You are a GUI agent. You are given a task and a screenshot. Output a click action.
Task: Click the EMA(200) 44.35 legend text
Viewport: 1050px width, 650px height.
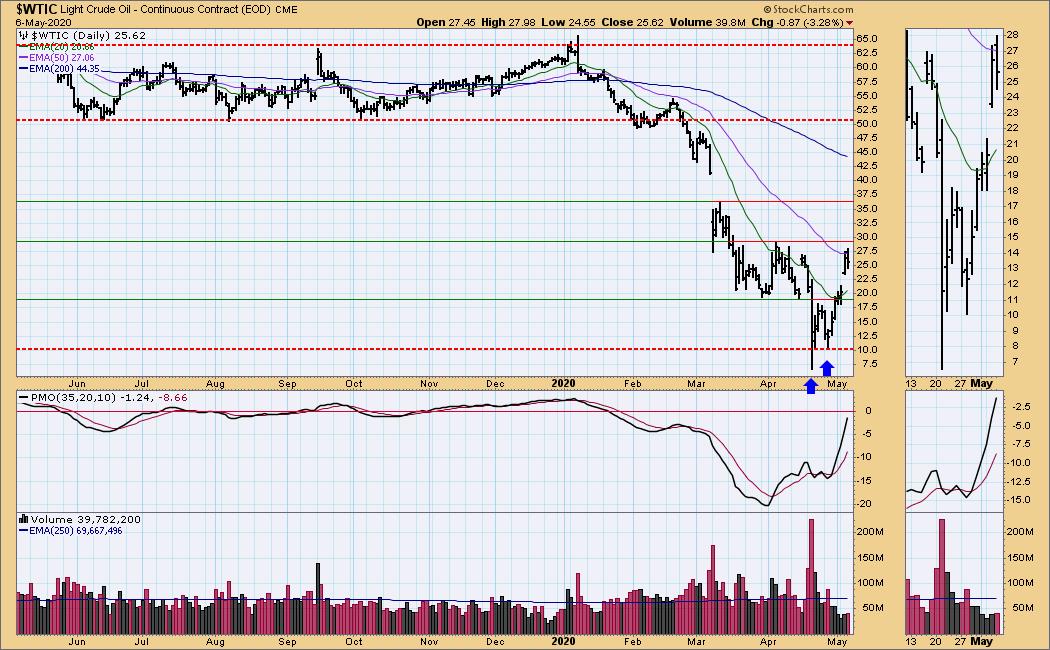click(64, 68)
